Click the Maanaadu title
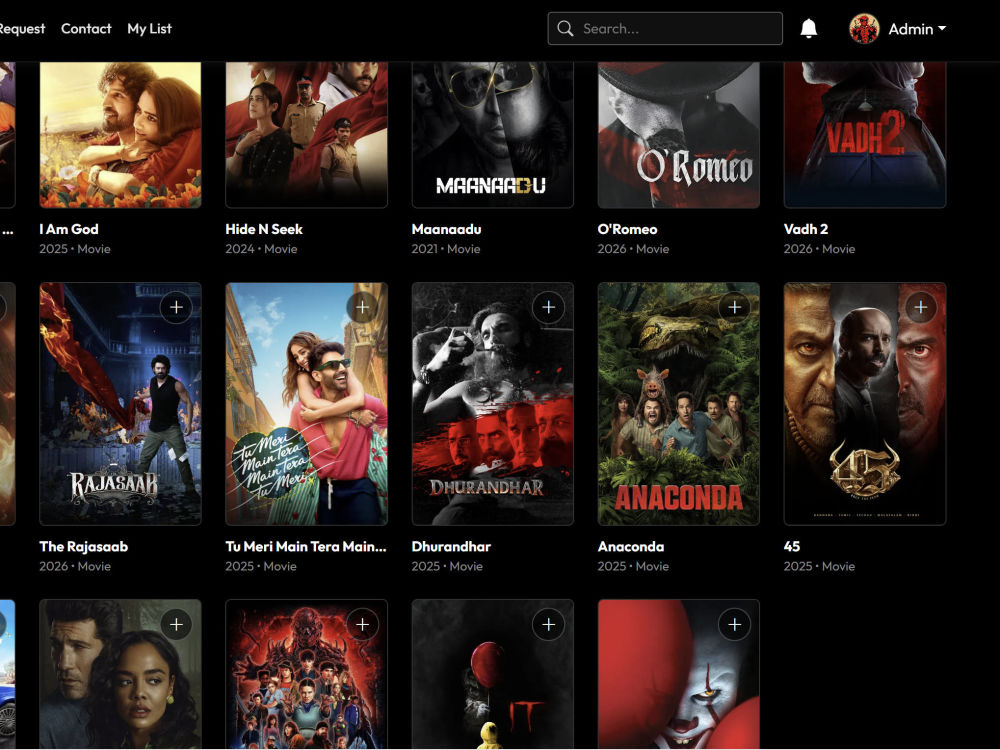The width and height of the screenshot is (1000, 750). click(446, 229)
